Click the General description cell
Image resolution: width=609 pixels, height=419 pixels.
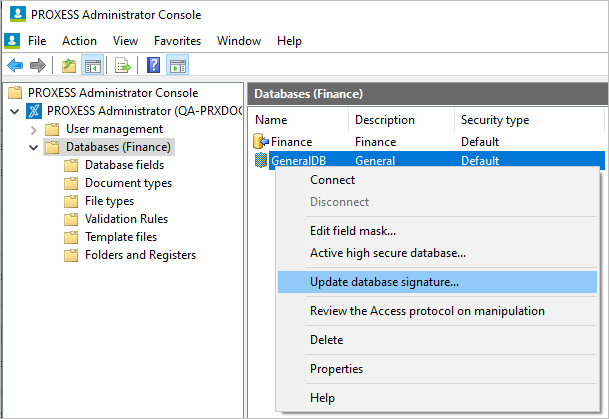click(375, 160)
